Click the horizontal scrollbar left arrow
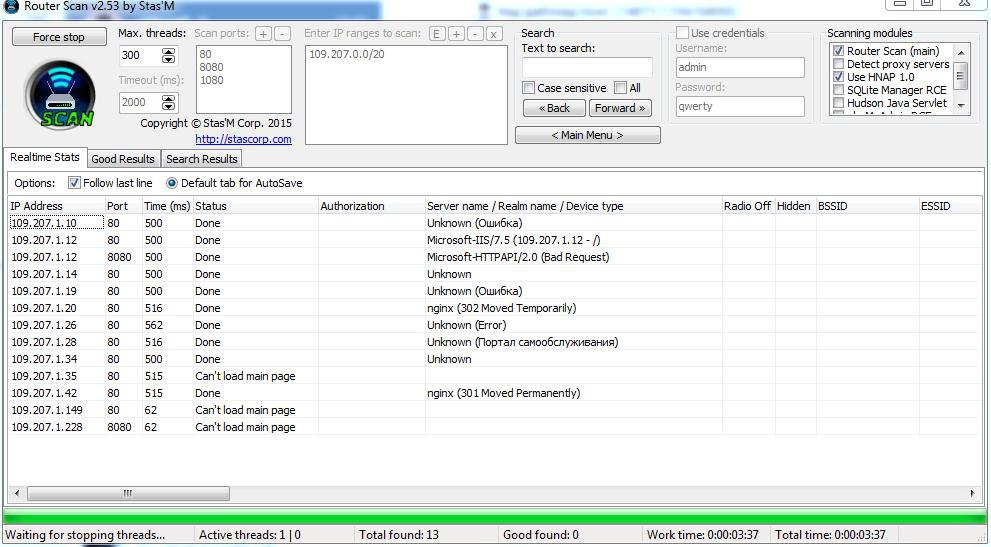The width and height of the screenshot is (991, 547). coord(16,493)
